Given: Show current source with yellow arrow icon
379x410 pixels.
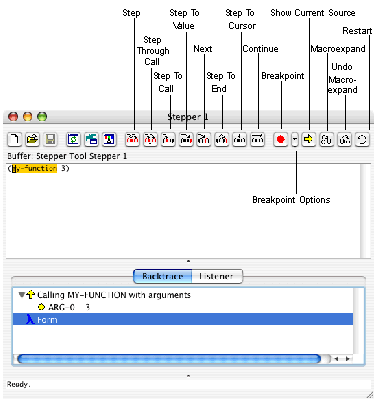Looking at the screenshot, I should (x=309, y=139).
